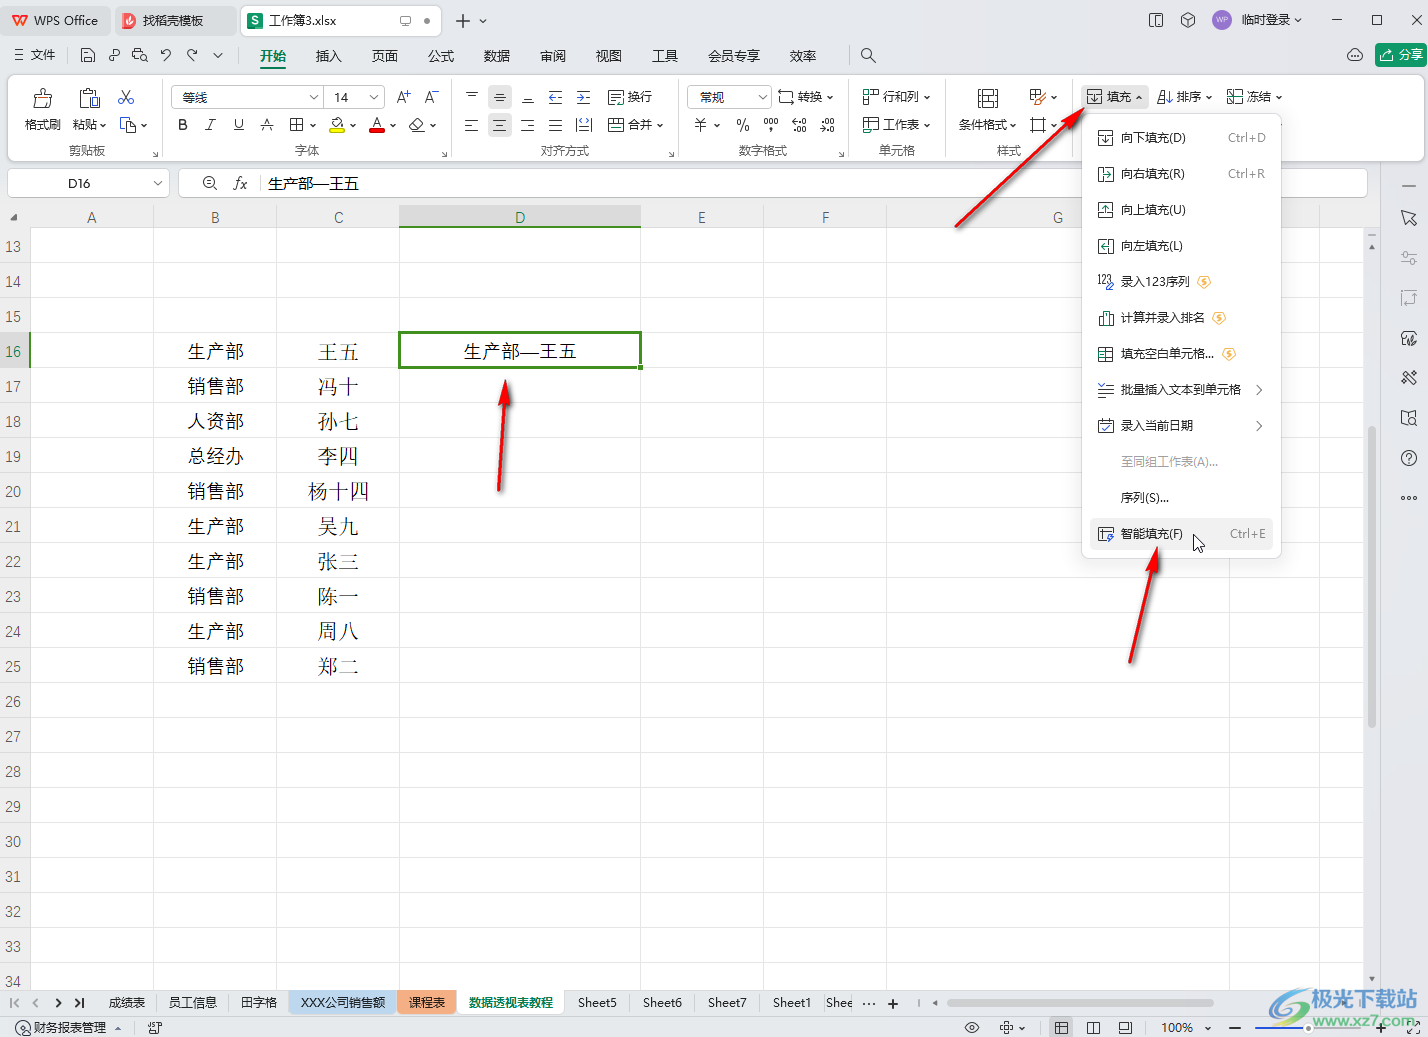Open the font name dropdown (等线)

tap(313, 97)
